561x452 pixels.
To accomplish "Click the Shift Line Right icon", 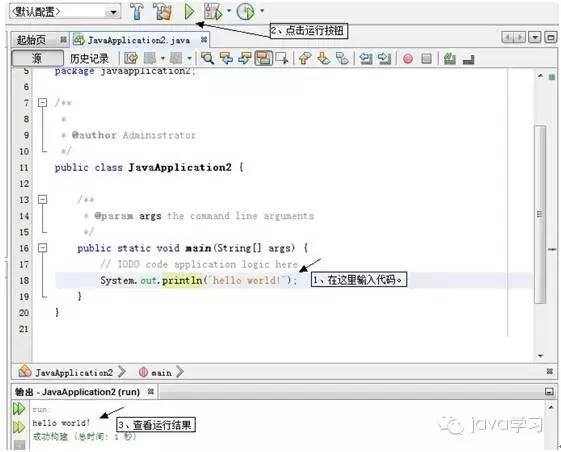I will point(385,58).
